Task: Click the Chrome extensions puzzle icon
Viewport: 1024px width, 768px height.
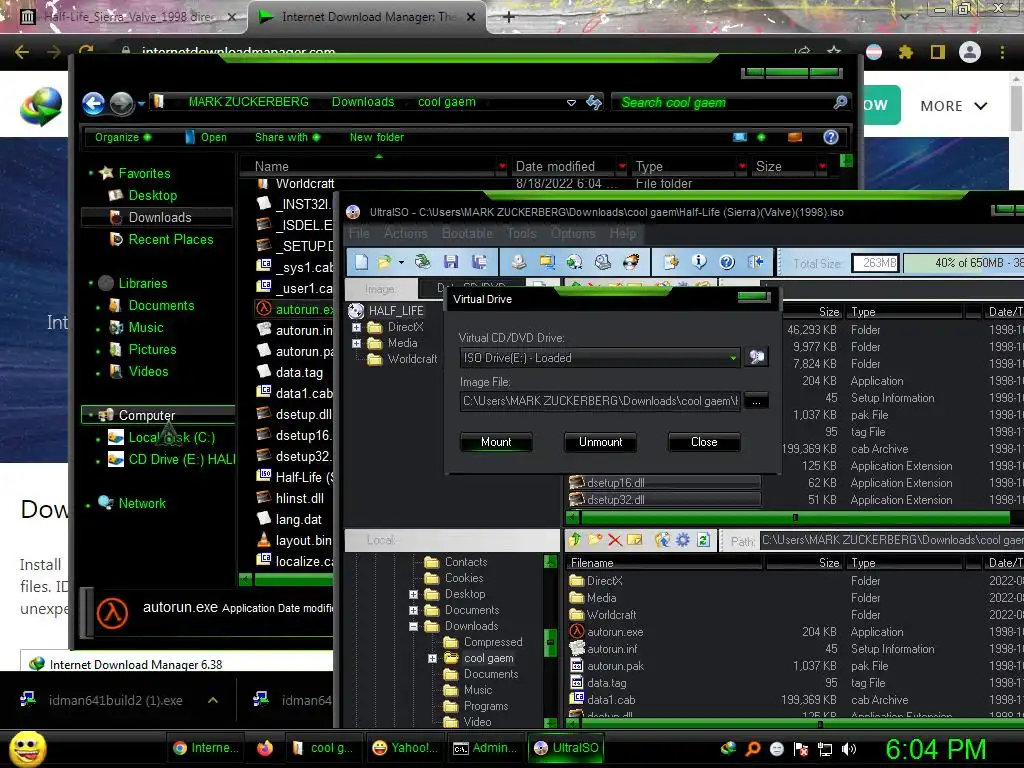Action: [x=905, y=52]
